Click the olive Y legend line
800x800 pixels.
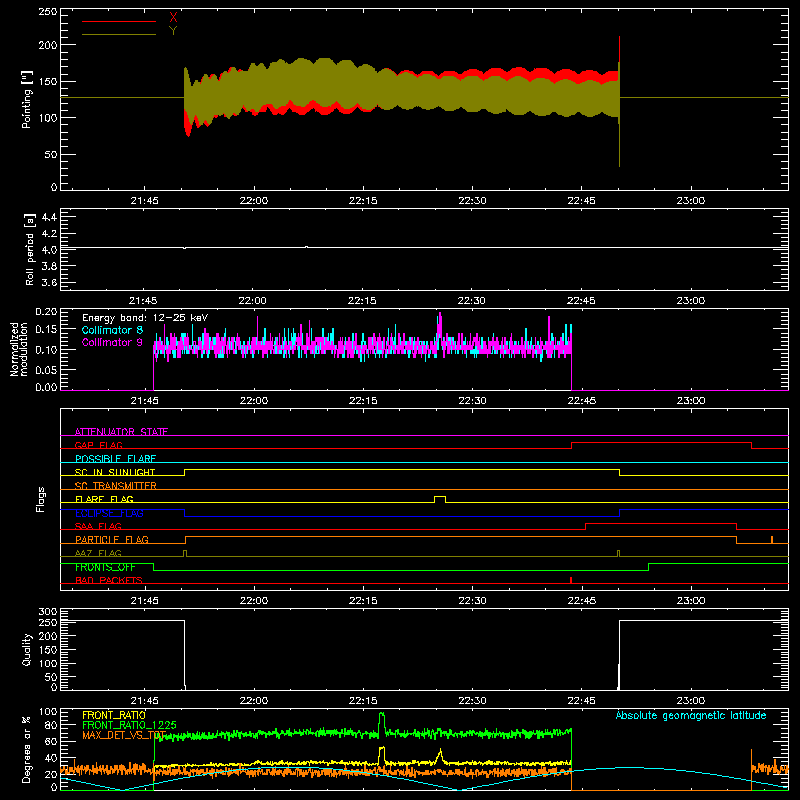(x=118, y=34)
